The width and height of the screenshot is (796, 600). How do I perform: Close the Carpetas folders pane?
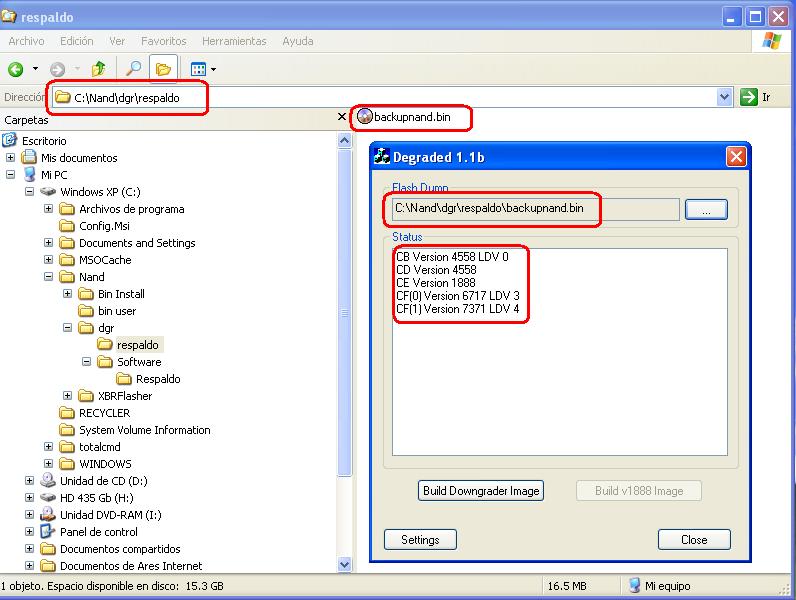(x=342, y=117)
